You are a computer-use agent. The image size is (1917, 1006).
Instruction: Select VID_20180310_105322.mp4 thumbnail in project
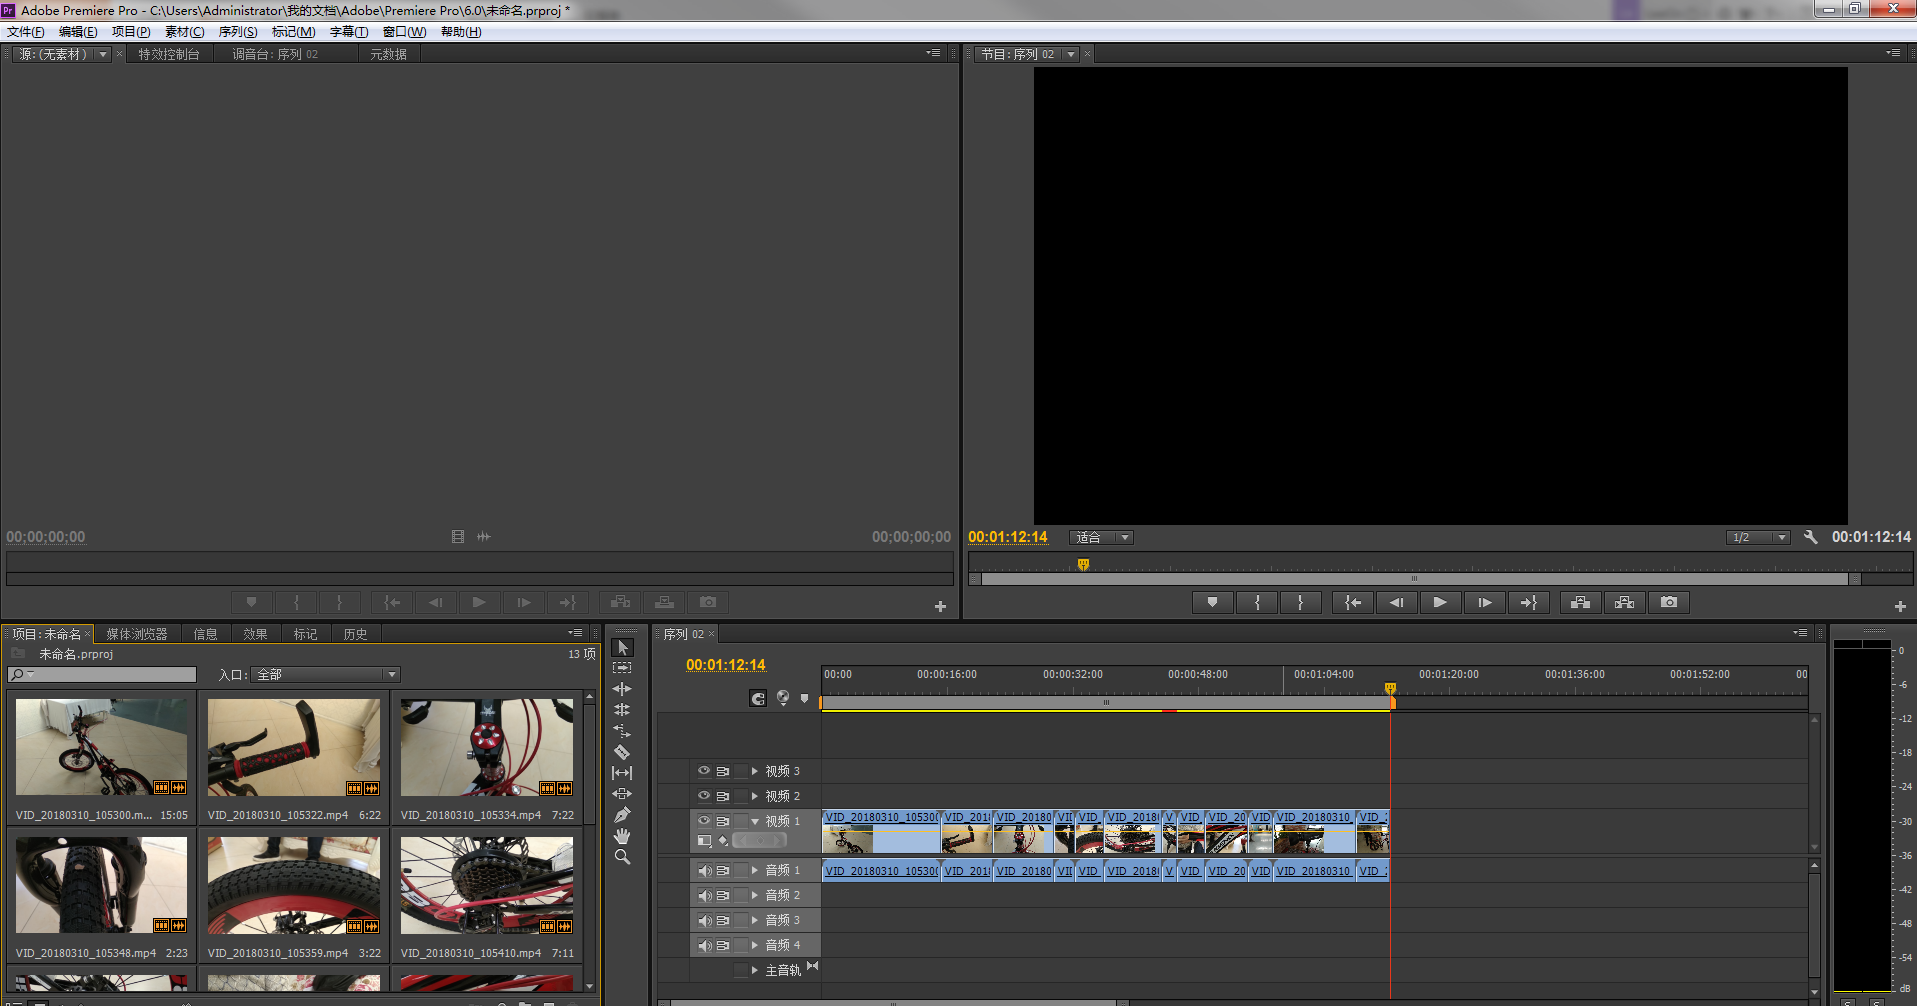coord(294,747)
